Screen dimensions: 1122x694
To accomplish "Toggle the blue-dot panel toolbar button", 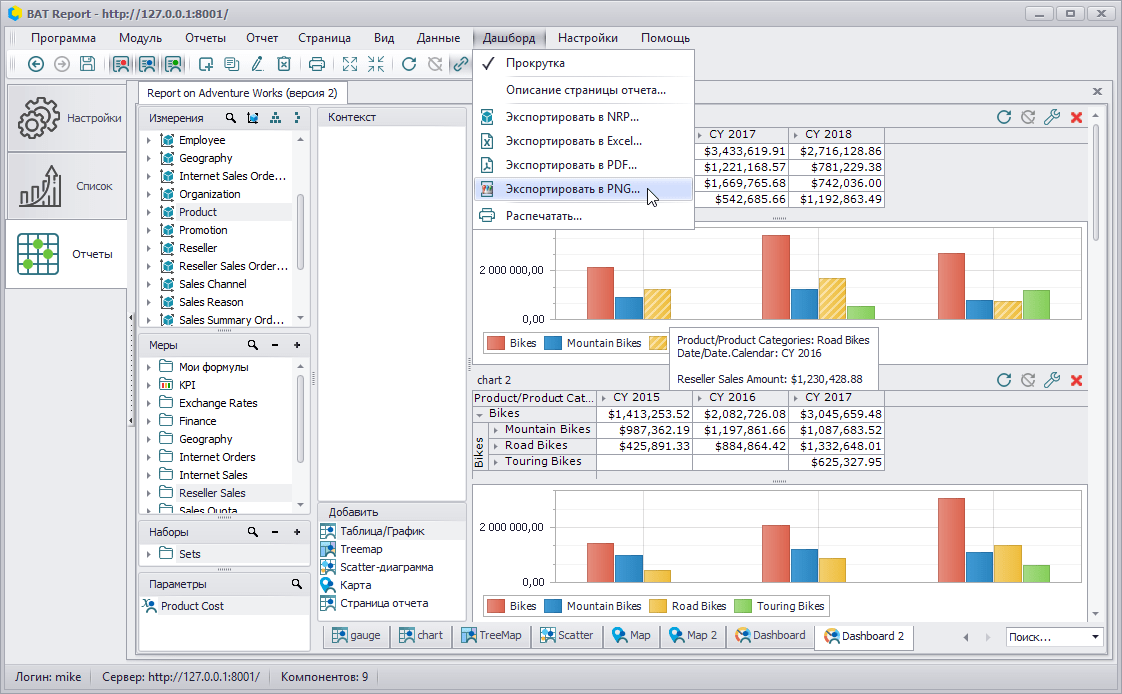I will (147, 64).
